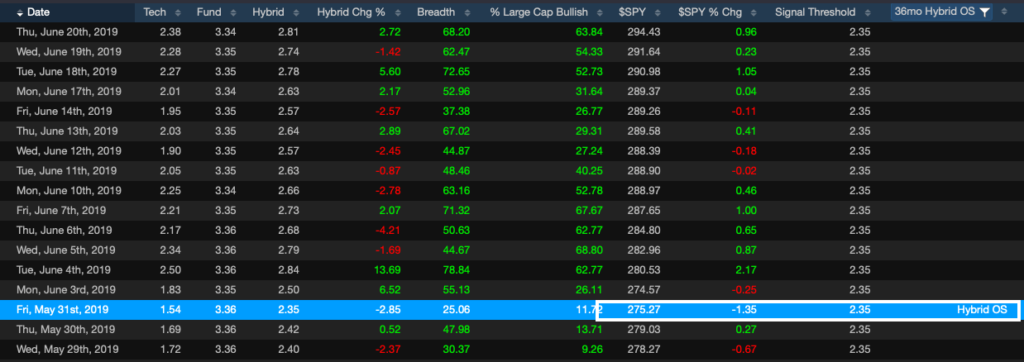
Task: Click Large Cap Bullish value 9.26
Action: (x=593, y=349)
